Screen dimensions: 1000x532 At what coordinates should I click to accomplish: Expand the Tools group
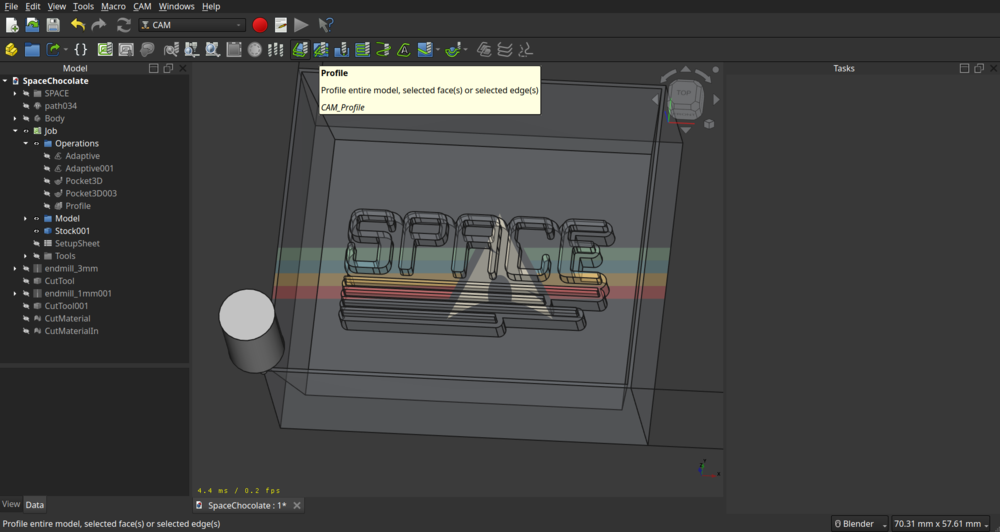point(26,256)
